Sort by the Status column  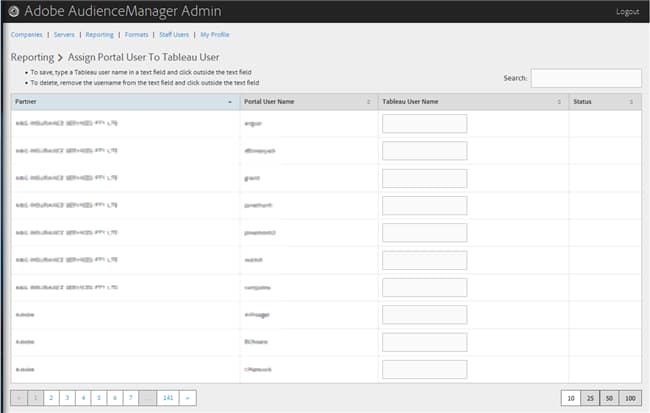coord(605,102)
